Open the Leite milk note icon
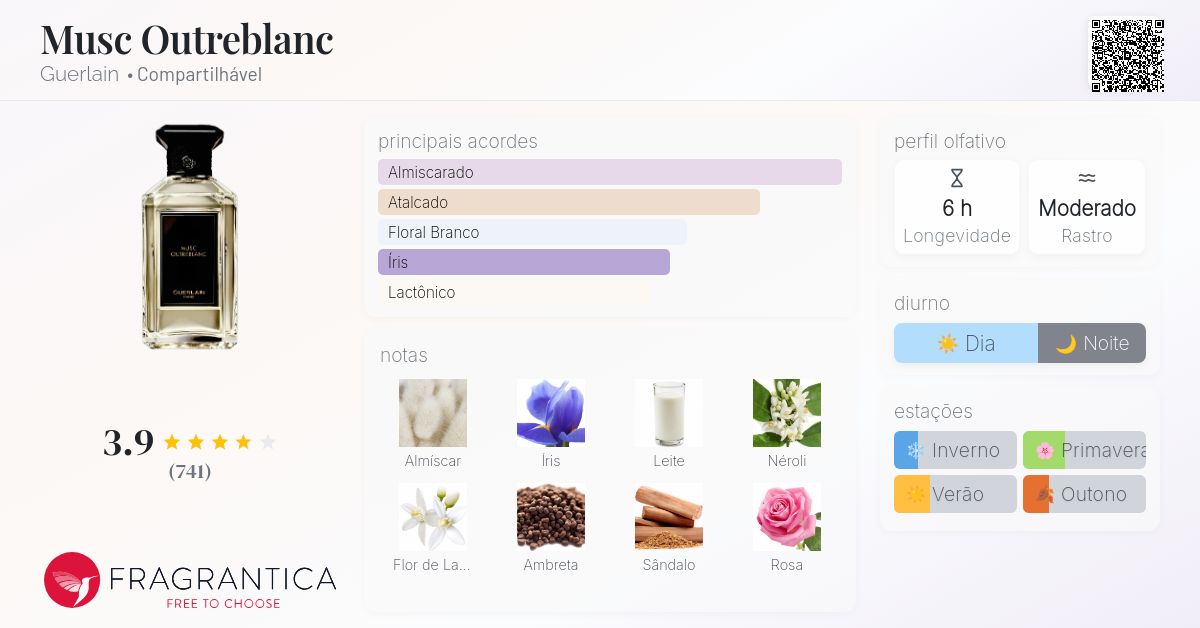This screenshot has height=628, width=1200. tap(668, 412)
